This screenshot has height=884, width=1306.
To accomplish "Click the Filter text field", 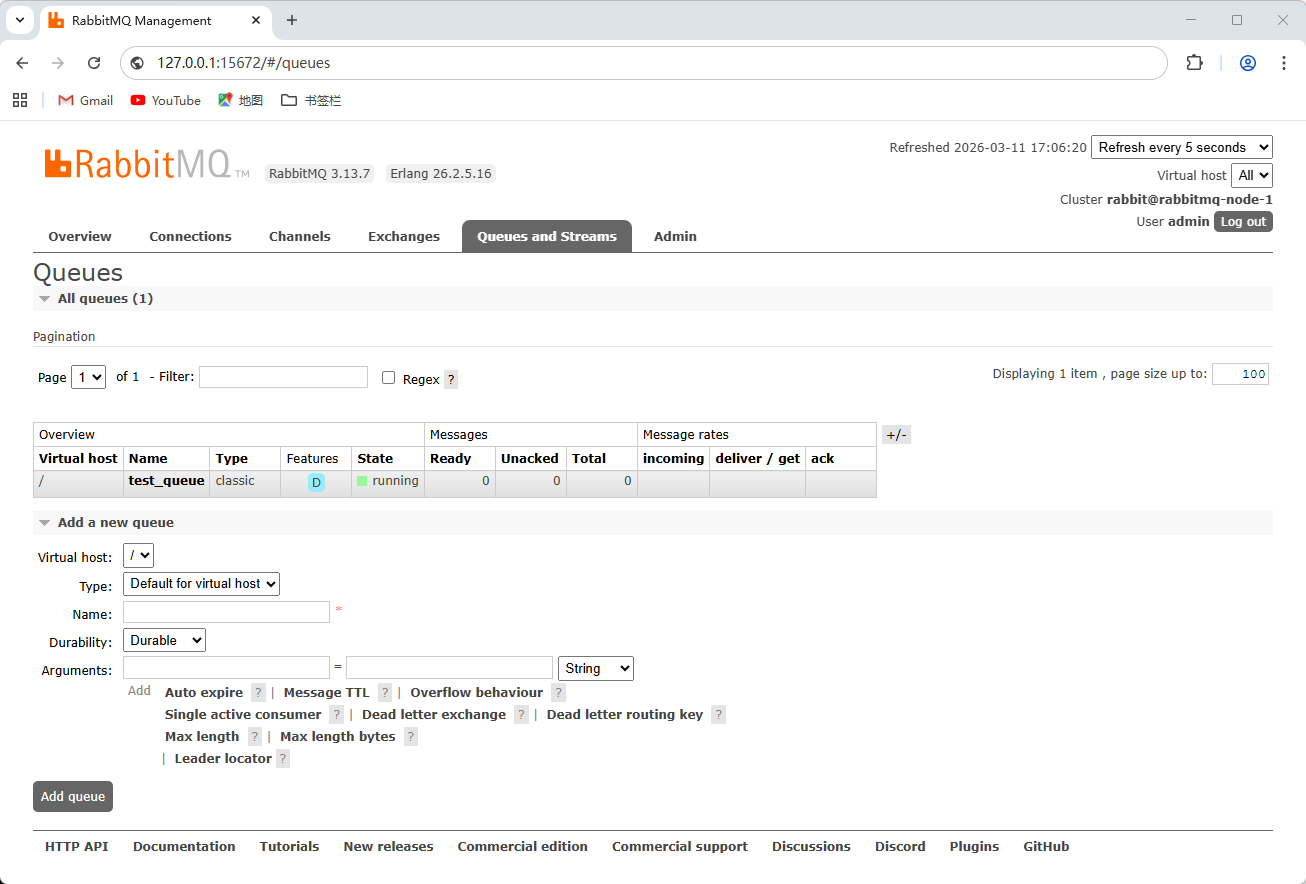I will pos(283,377).
